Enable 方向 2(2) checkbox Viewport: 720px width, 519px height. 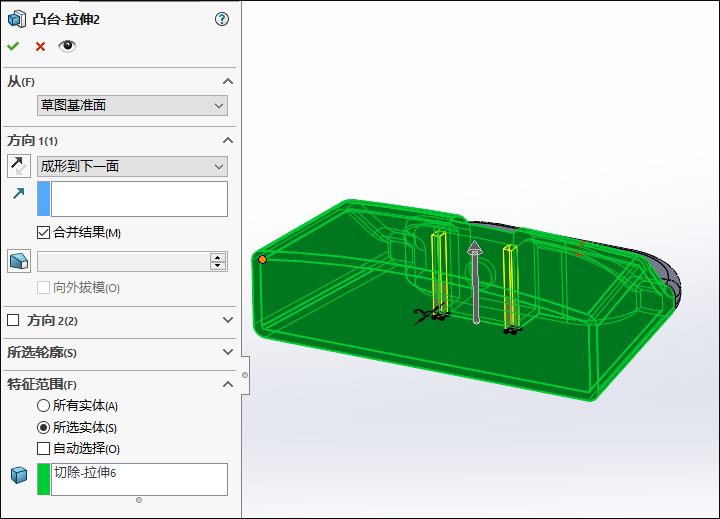click(13, 320)
